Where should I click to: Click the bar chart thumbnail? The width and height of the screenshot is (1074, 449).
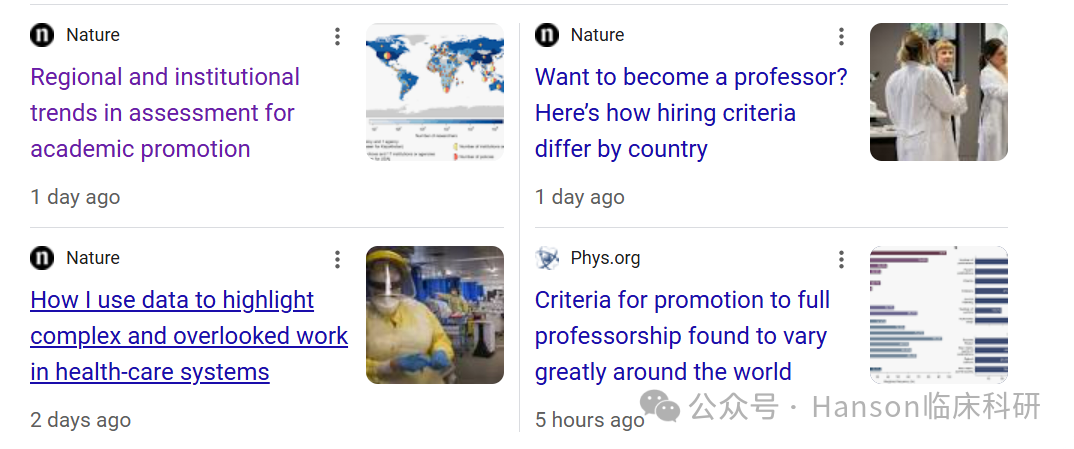[938, 315]
